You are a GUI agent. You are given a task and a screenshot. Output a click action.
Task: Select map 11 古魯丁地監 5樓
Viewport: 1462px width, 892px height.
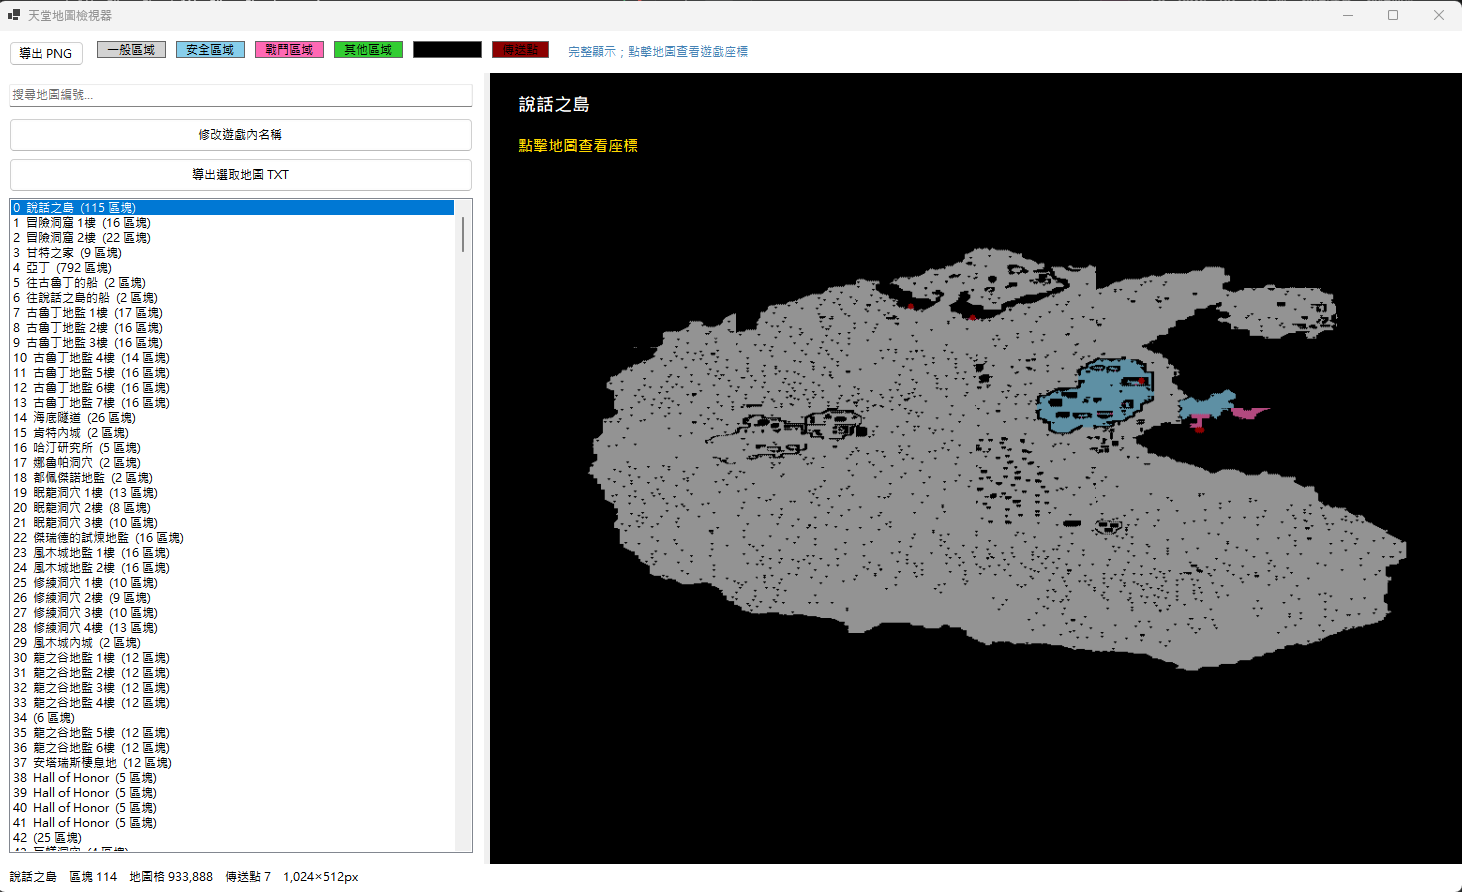point(232,372)
